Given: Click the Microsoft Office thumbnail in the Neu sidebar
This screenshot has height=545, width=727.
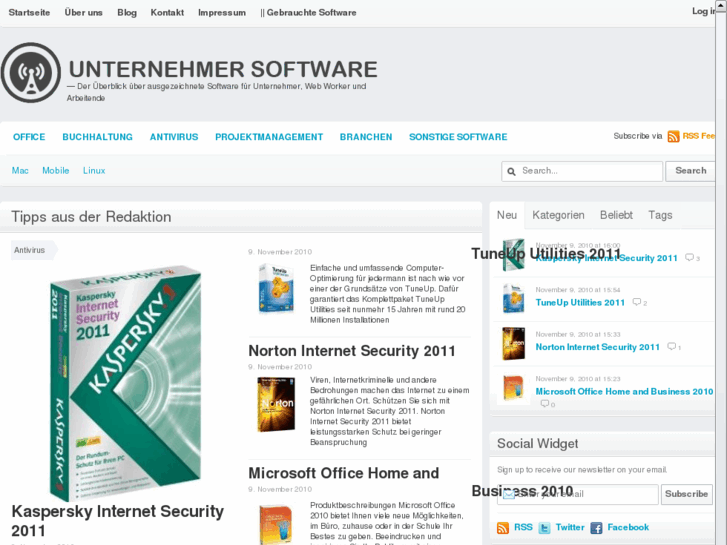Looking at the screenshot, I should 514,388.
